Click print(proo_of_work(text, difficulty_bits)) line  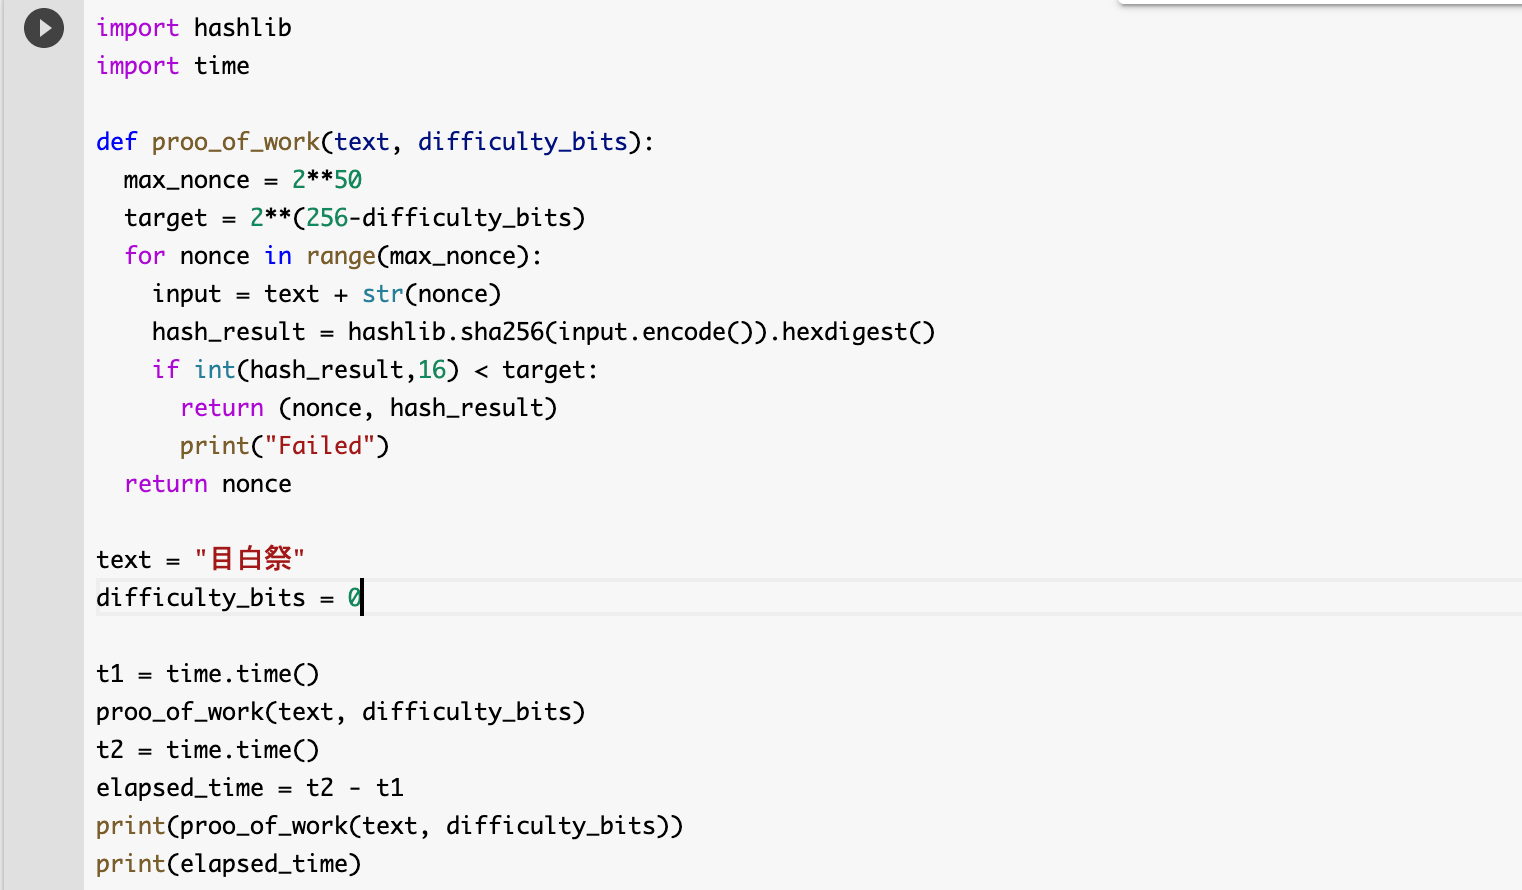(x=389, y=826)
